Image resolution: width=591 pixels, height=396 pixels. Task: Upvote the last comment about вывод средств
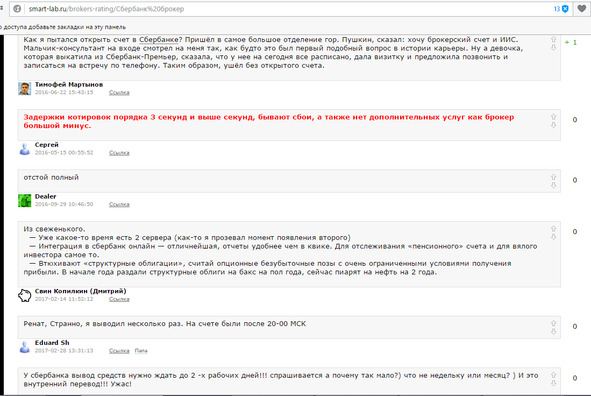pos(553,375)
